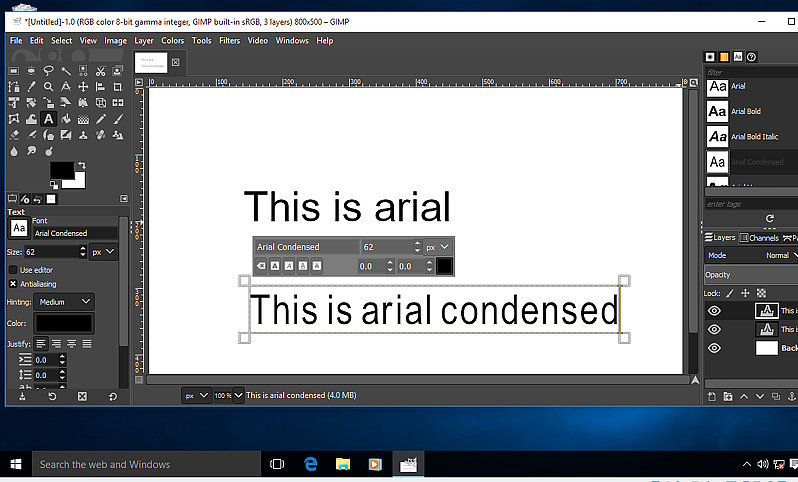Image resolution: width=798 pixels, height=482 pixels.
Task: Set justify to filled
Action: click(x=87, y=344)
